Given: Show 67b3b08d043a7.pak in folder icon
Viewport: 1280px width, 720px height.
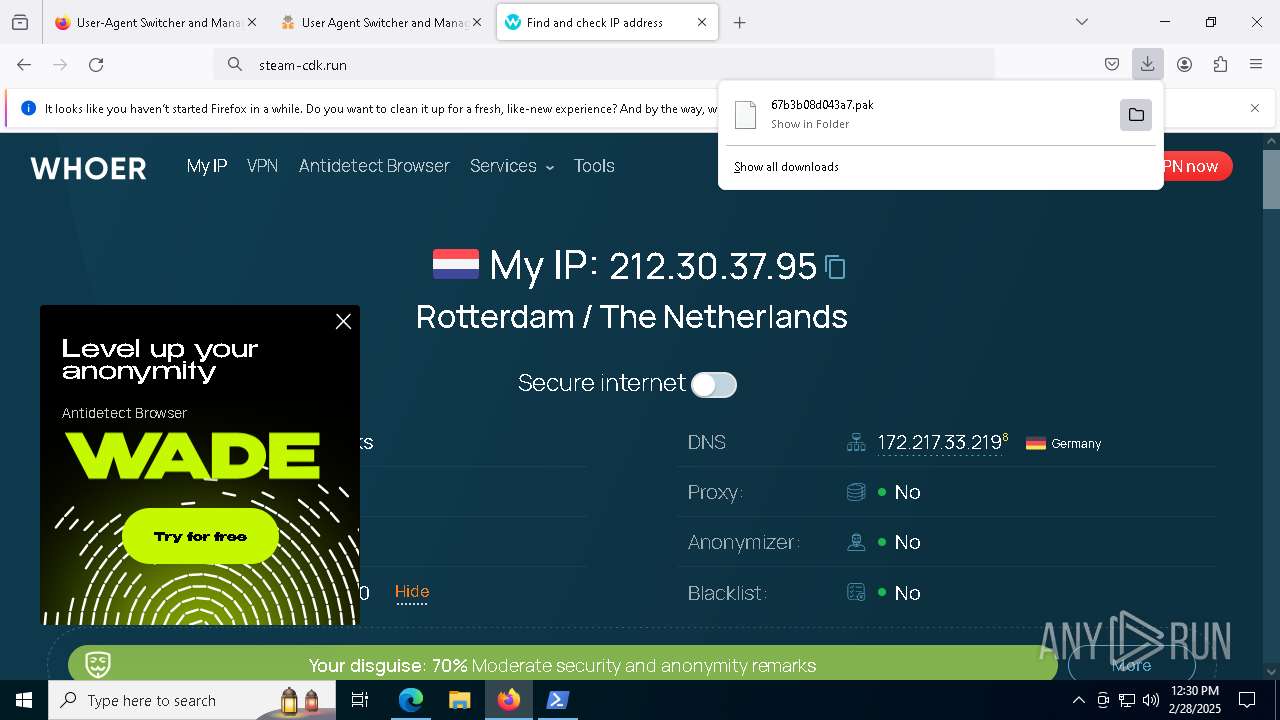Looking at the screenshot, I should [x=1136, y=115].
